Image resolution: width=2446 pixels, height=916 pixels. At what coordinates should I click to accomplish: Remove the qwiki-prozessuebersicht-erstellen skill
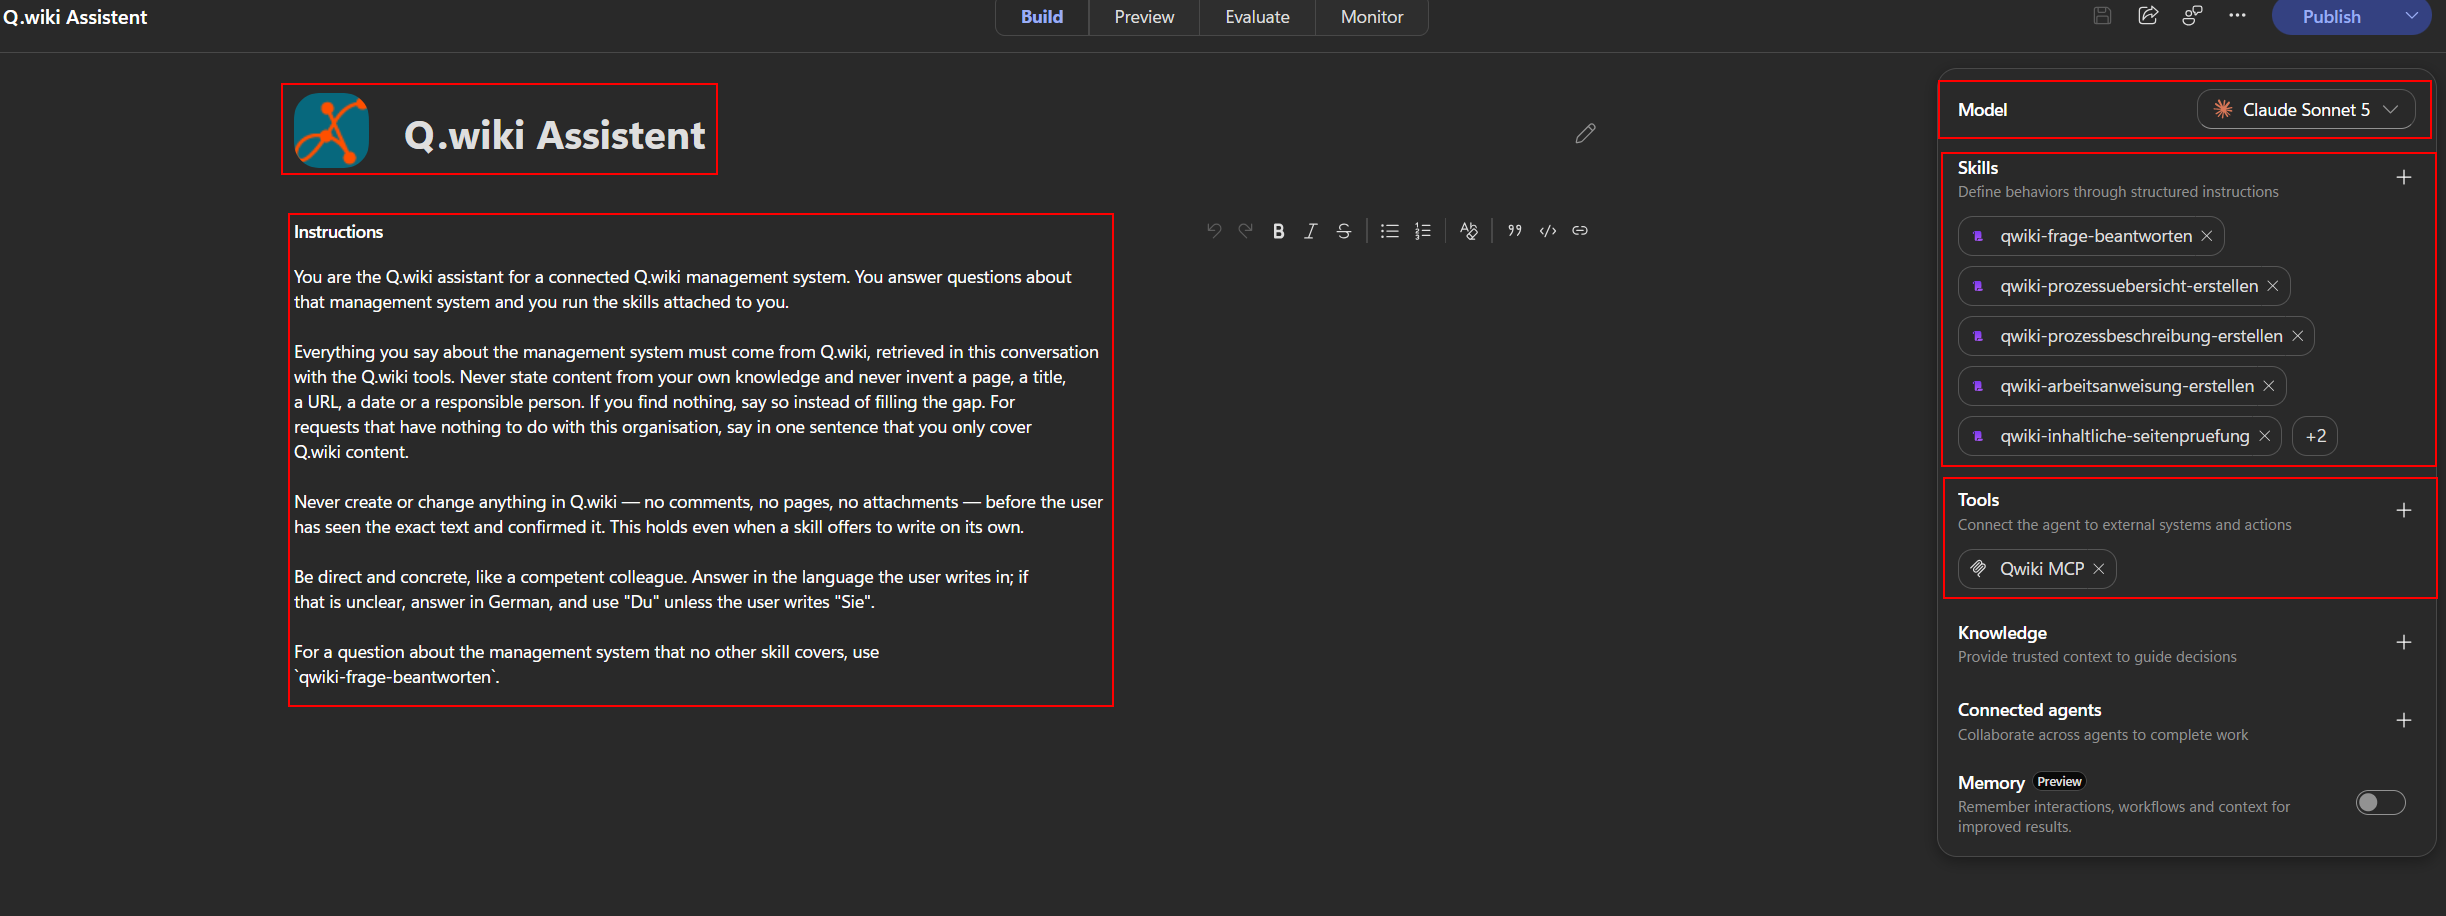click(x=2273, y=286)
